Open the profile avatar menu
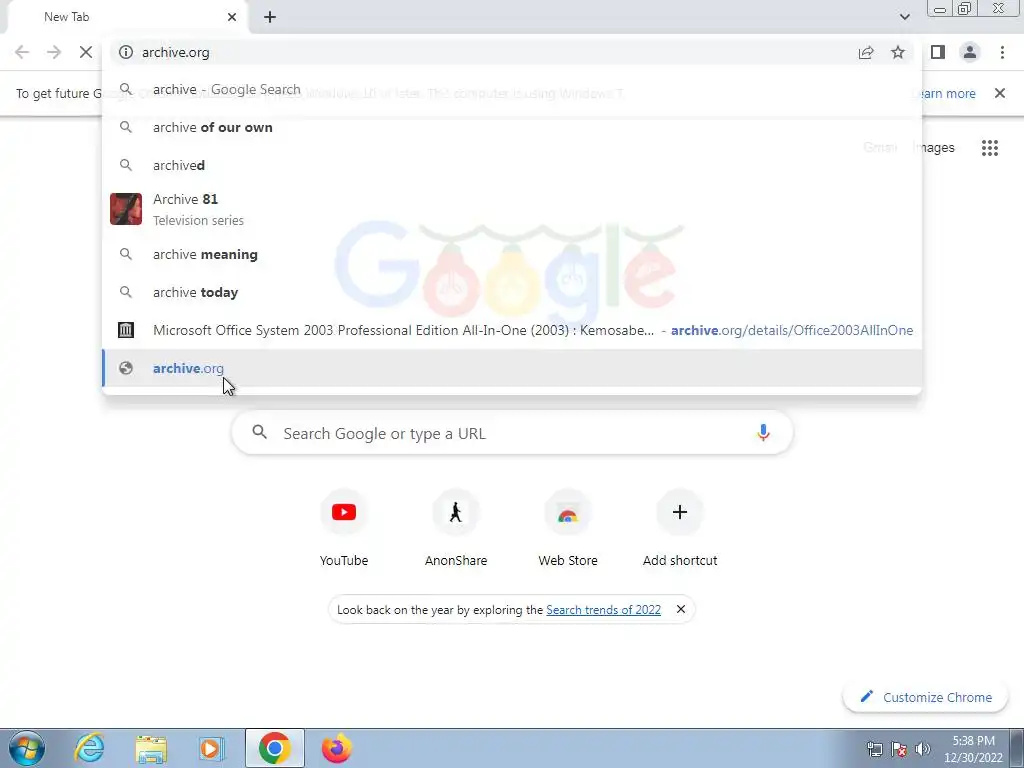 click(x=970, y=52)
